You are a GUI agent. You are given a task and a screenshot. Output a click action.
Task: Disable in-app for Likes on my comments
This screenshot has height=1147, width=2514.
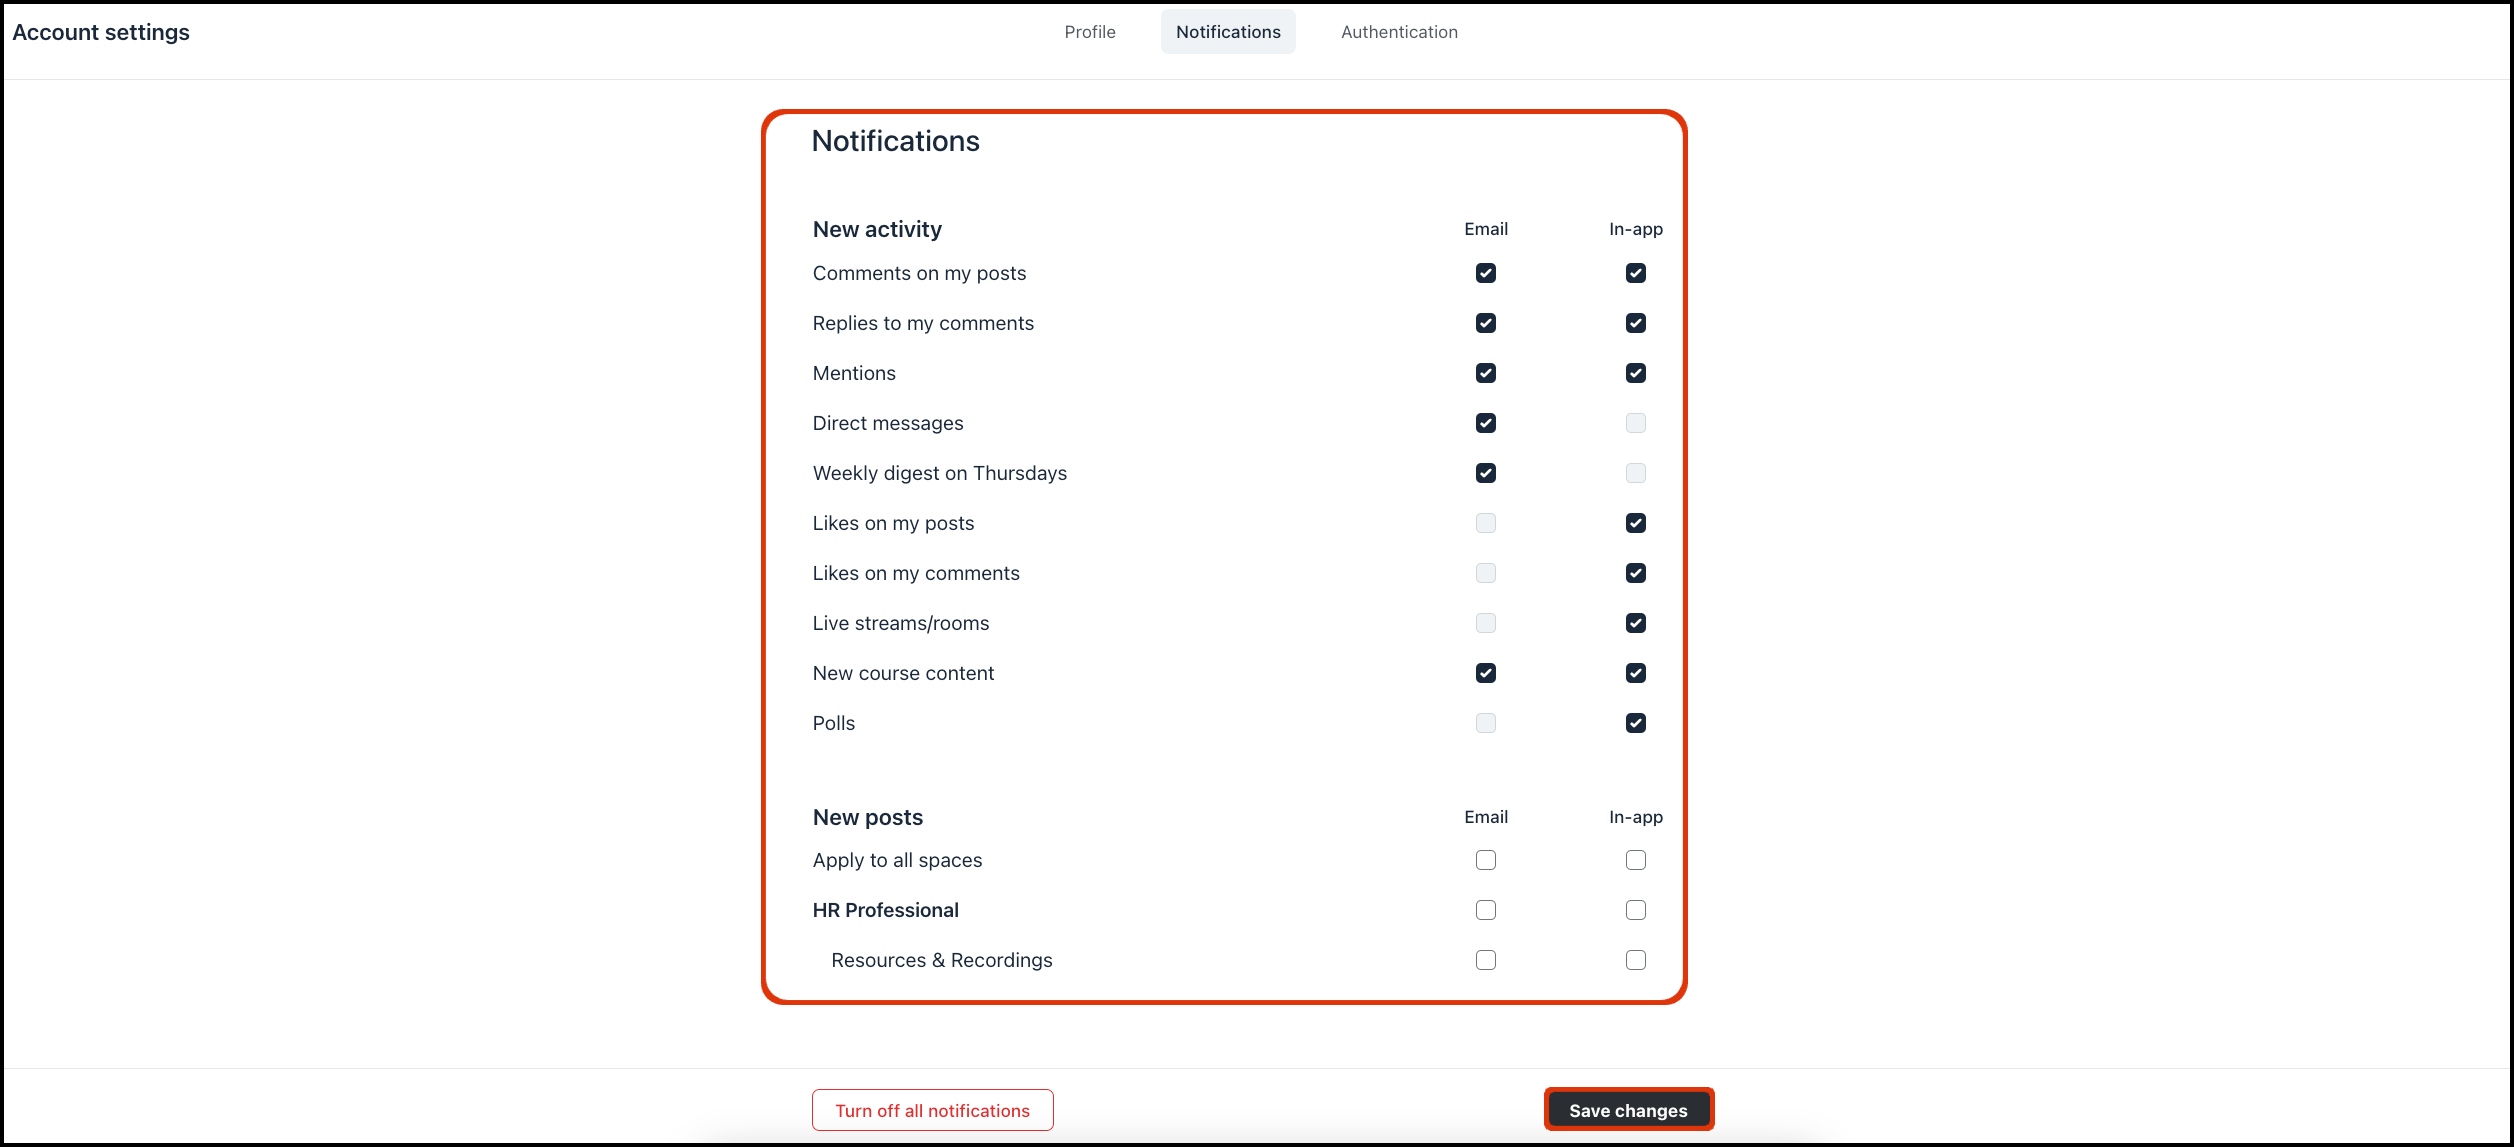pyautogui.click(x=1635, y=573)
